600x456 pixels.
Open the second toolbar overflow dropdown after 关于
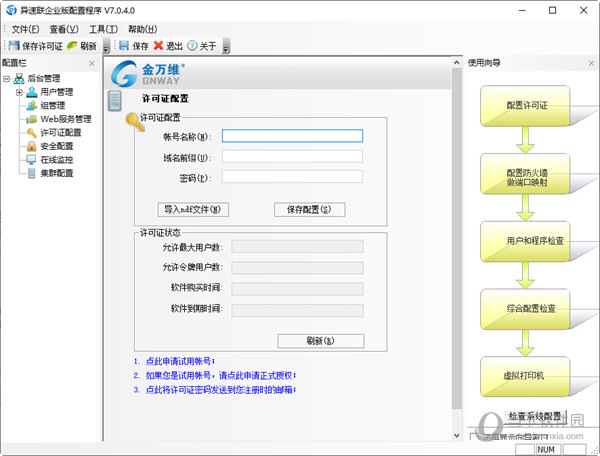[x=226, y=46]
